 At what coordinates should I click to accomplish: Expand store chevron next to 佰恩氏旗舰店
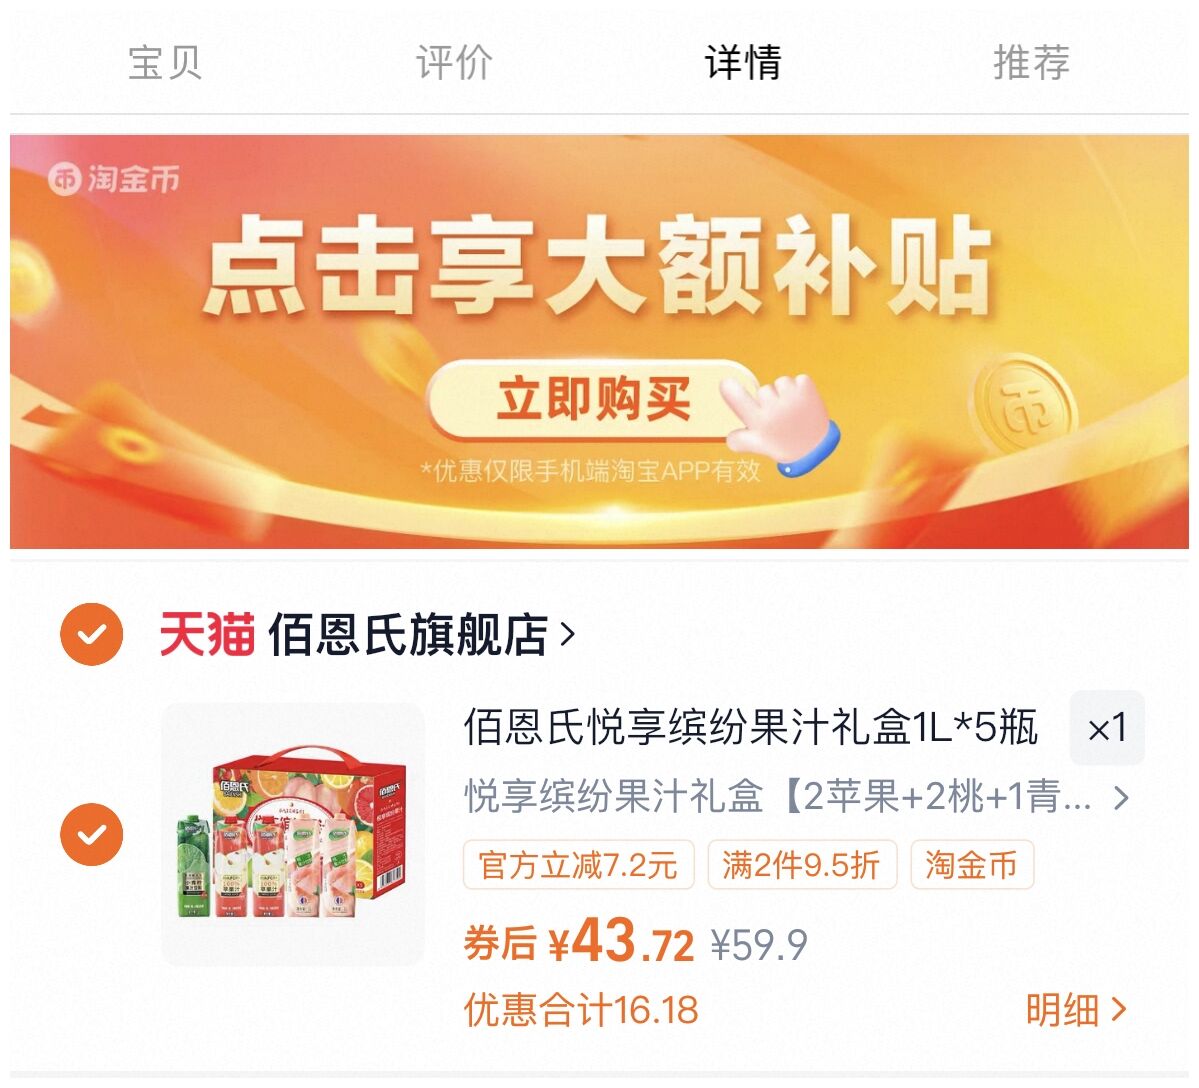[x=567, y=635]
